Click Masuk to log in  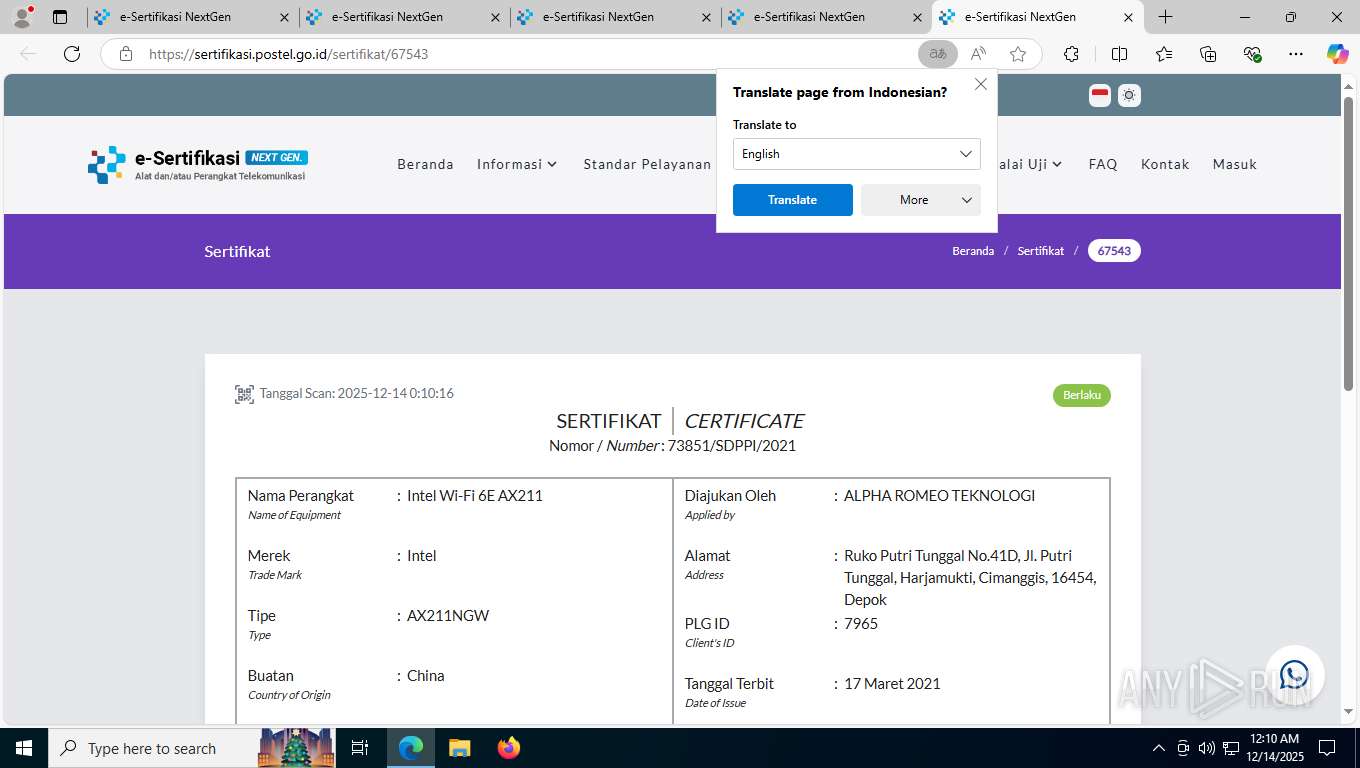pyautogui.click(x=1235, y=164)
